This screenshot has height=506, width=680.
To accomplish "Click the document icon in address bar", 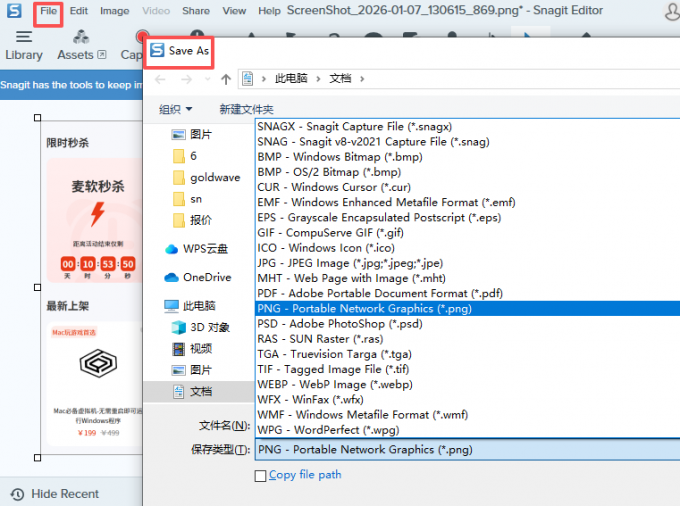I will point(248,79).
